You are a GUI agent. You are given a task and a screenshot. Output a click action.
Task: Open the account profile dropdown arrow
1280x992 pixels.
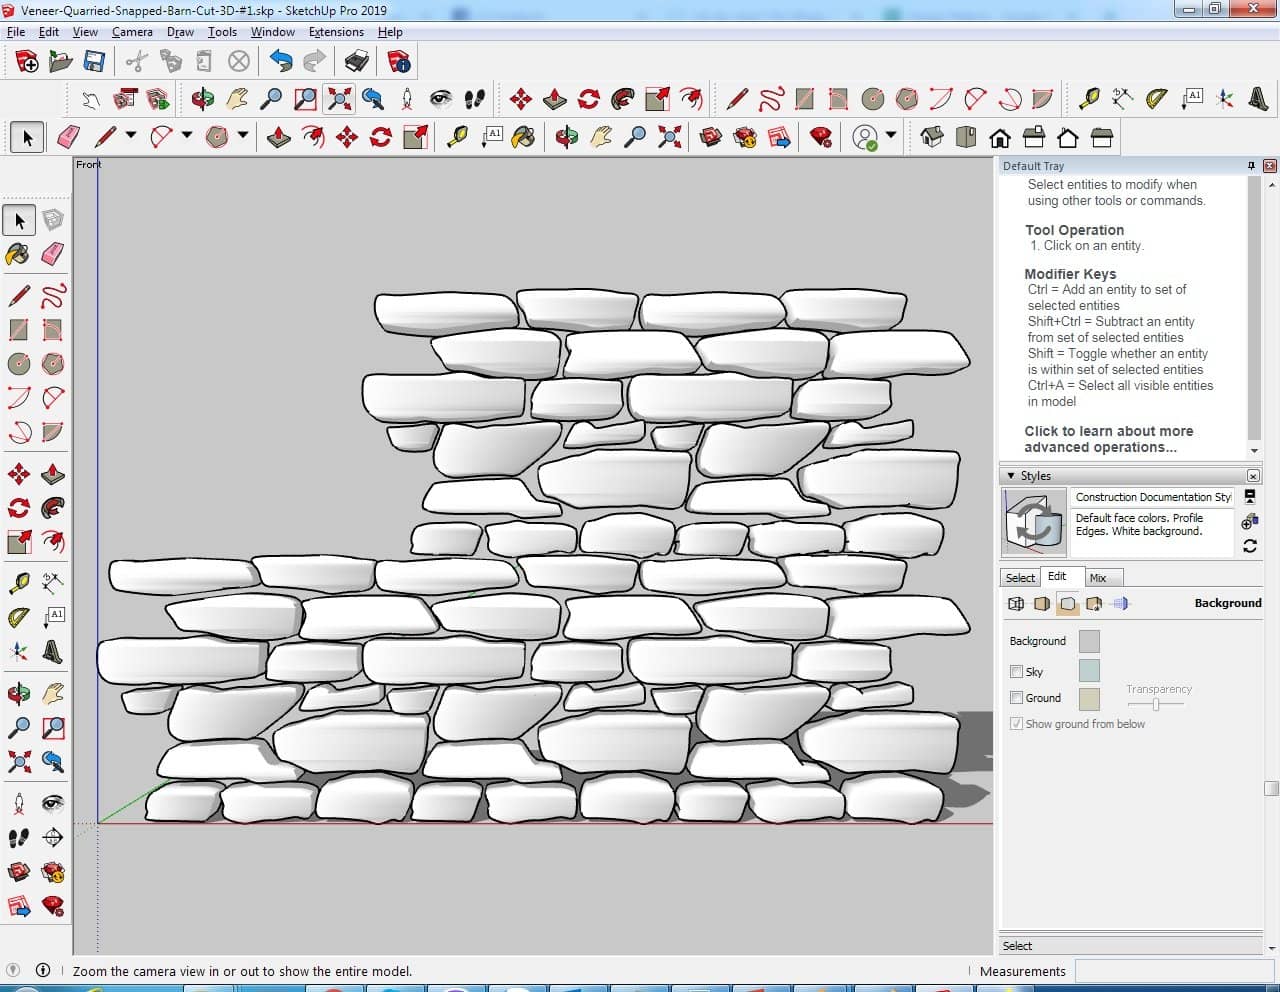[890, 136]
